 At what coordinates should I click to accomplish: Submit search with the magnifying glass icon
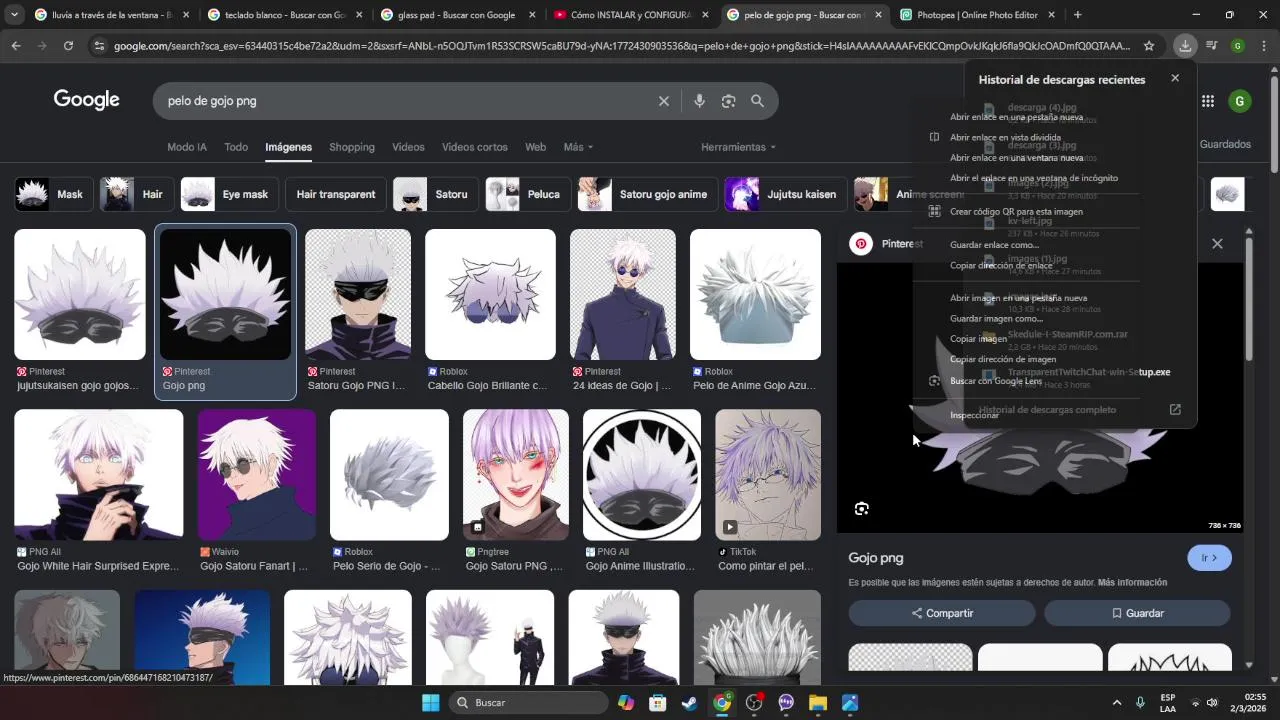pyautogui.click(x=757, y=101)
